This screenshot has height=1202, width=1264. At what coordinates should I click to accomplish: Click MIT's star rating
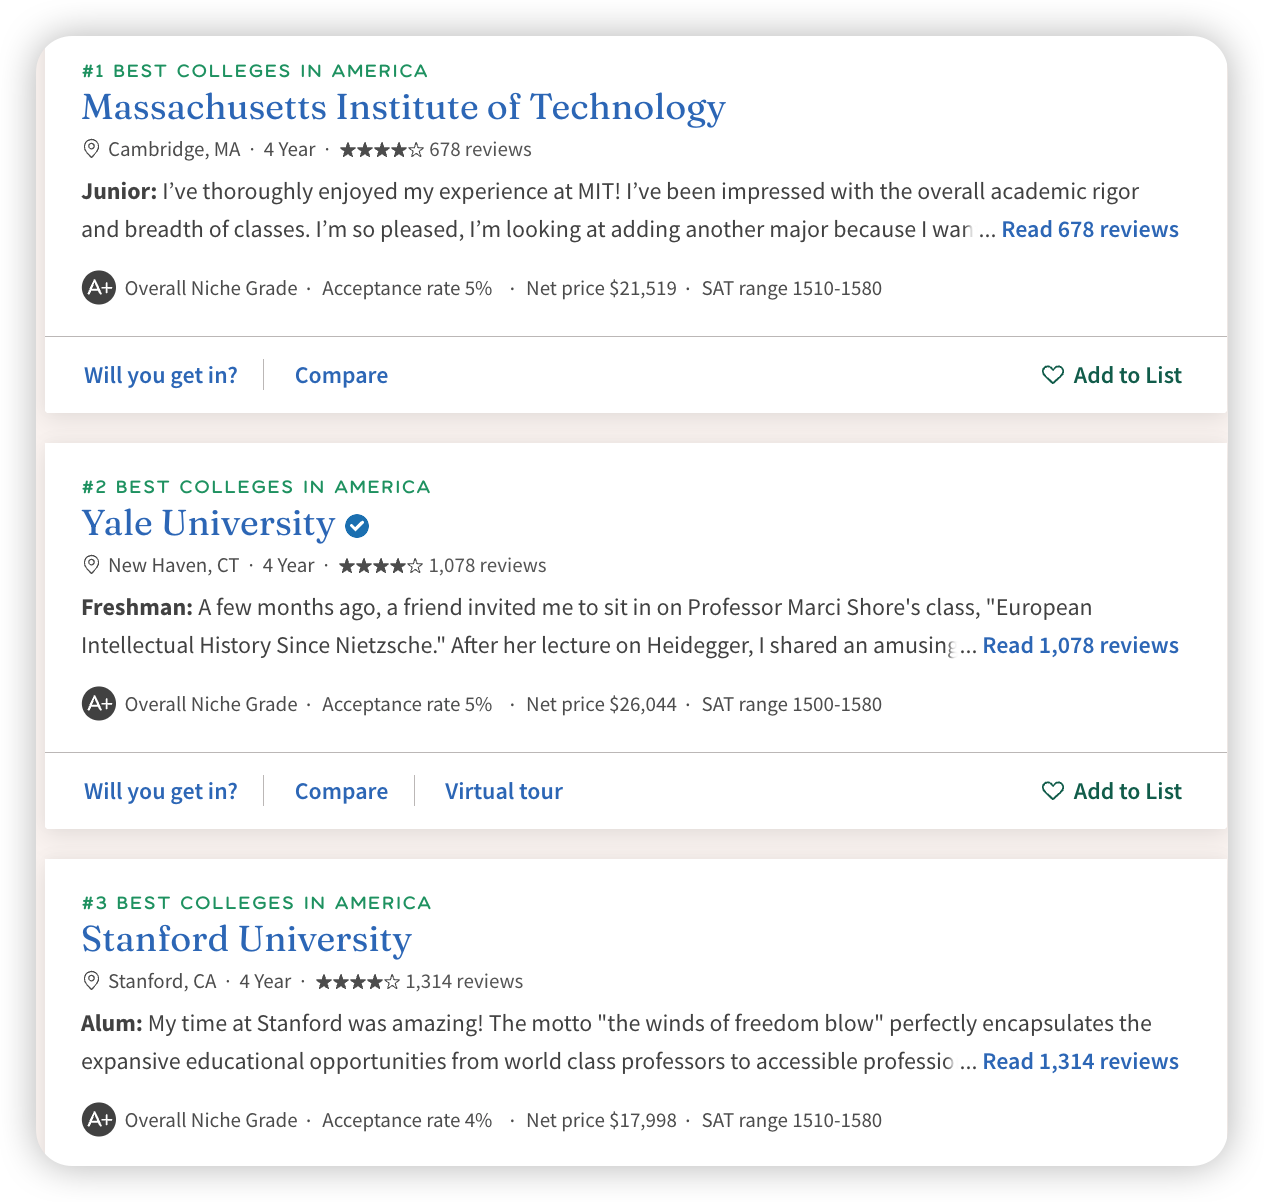click(x=381, y=150)
